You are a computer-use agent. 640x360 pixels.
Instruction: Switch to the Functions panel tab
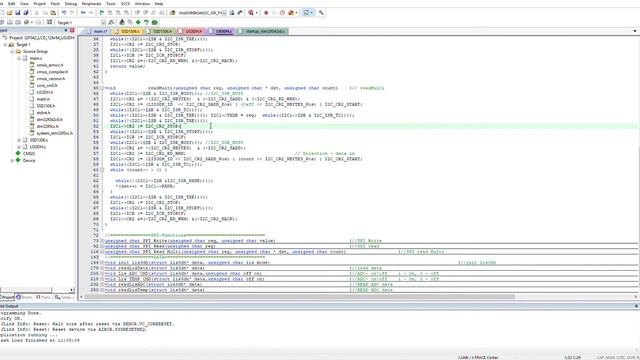44,297
